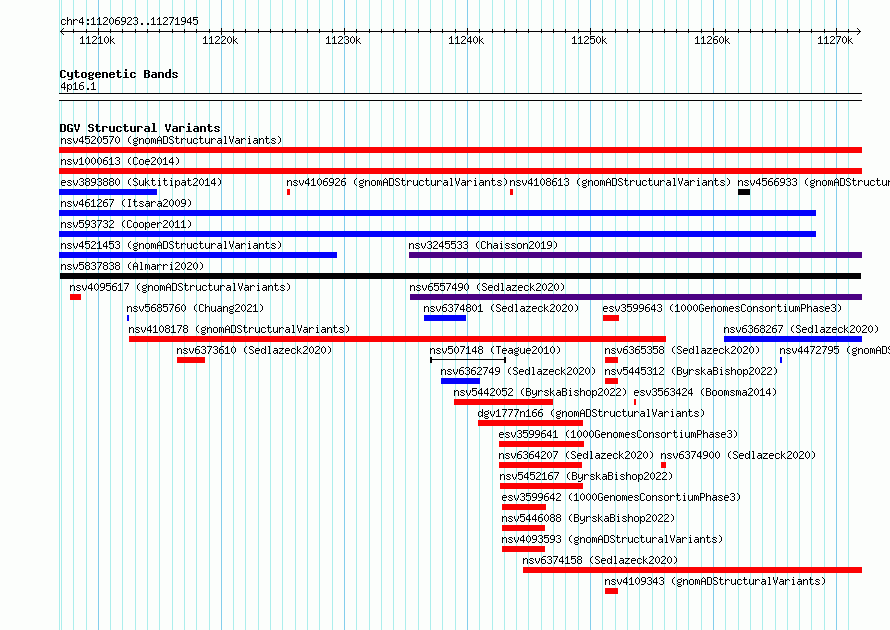Click the nsv4566933 variant label
This screenshot has height=630, width=890.
click(813, 182)
